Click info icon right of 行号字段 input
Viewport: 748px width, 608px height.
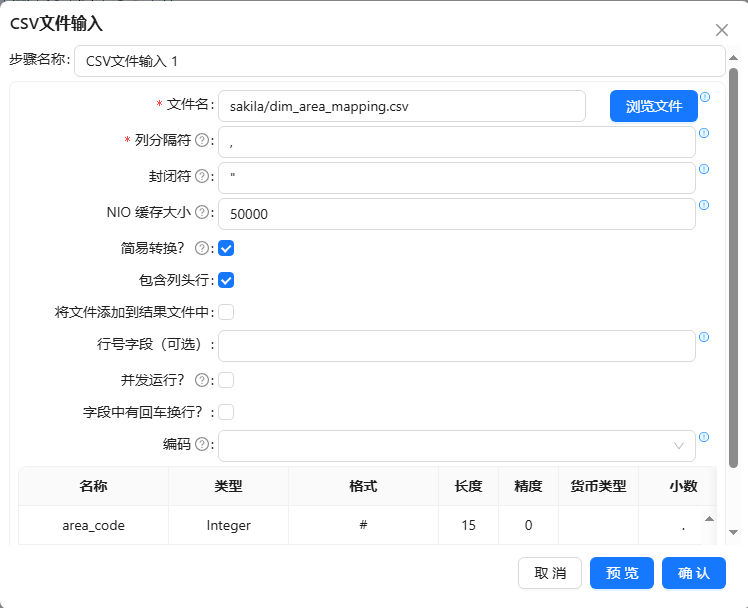coord(704,337)
